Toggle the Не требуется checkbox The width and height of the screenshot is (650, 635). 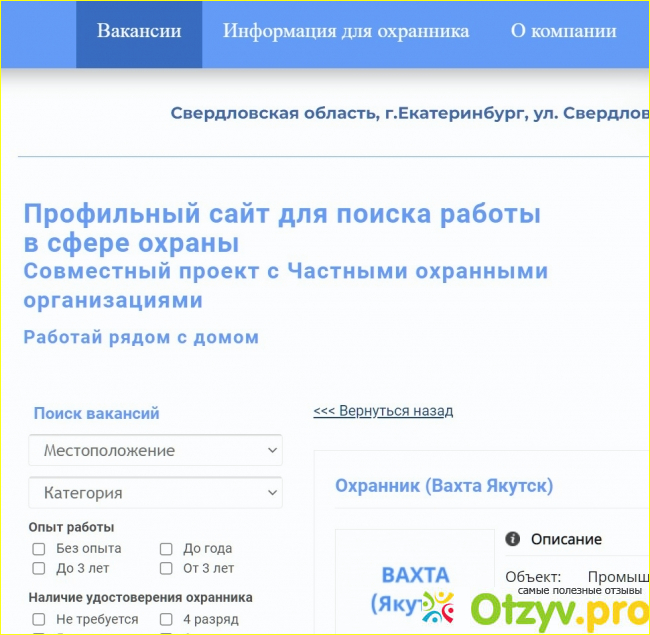point(39,620)
